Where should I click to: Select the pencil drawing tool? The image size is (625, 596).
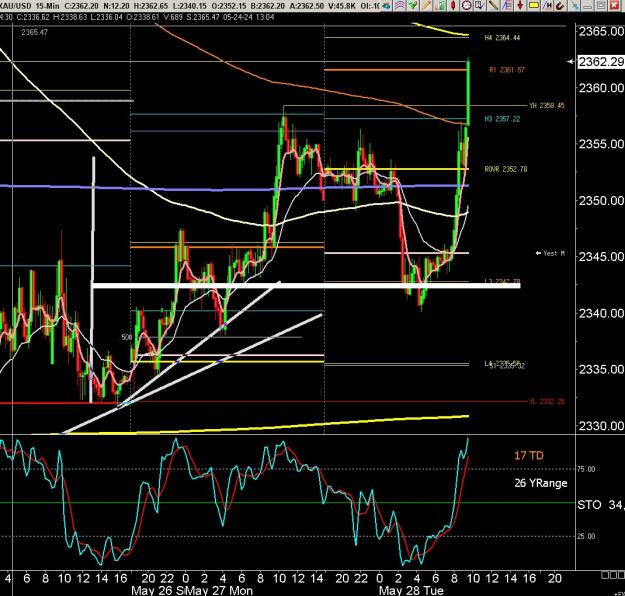pos(426,6)
